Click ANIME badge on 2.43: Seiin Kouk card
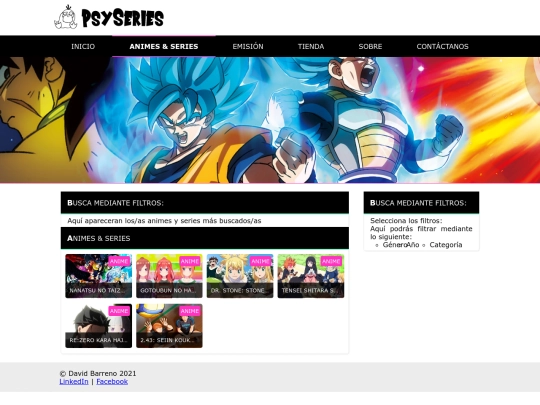The height and width of the screenshot is (405, 540). point(190,311)
